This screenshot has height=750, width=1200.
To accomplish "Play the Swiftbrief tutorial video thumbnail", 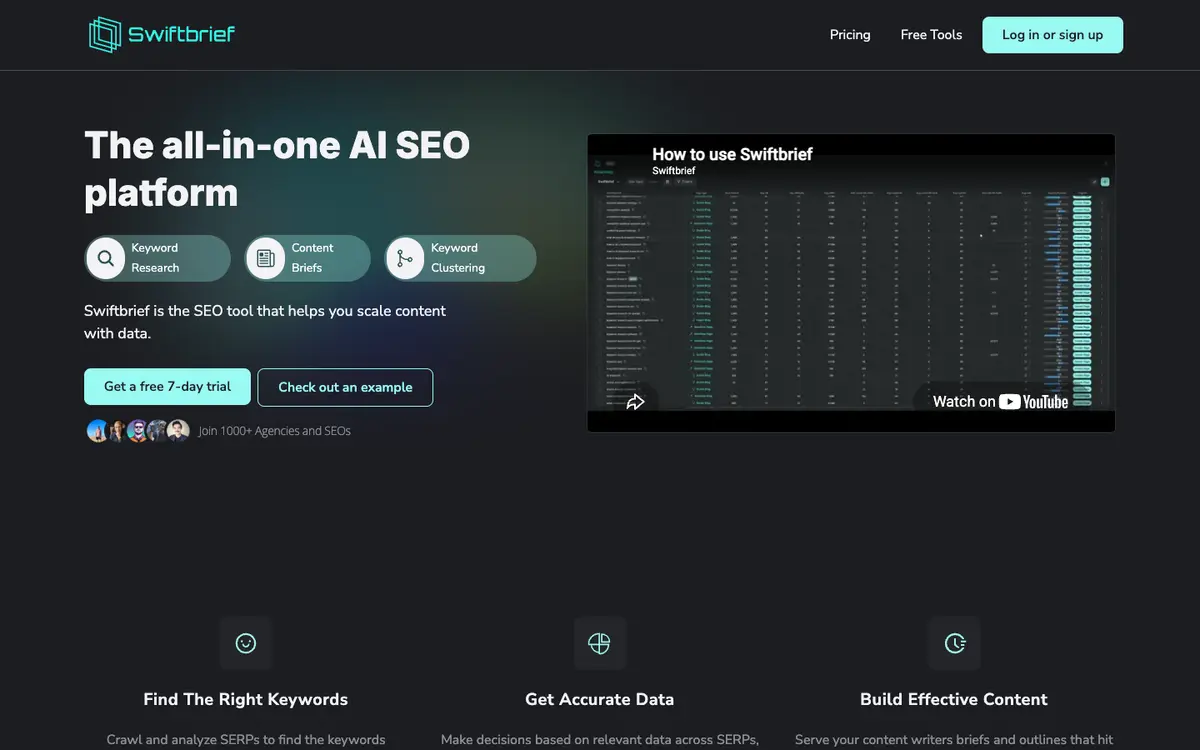I will pyautogui.click(x=851, y=283).
